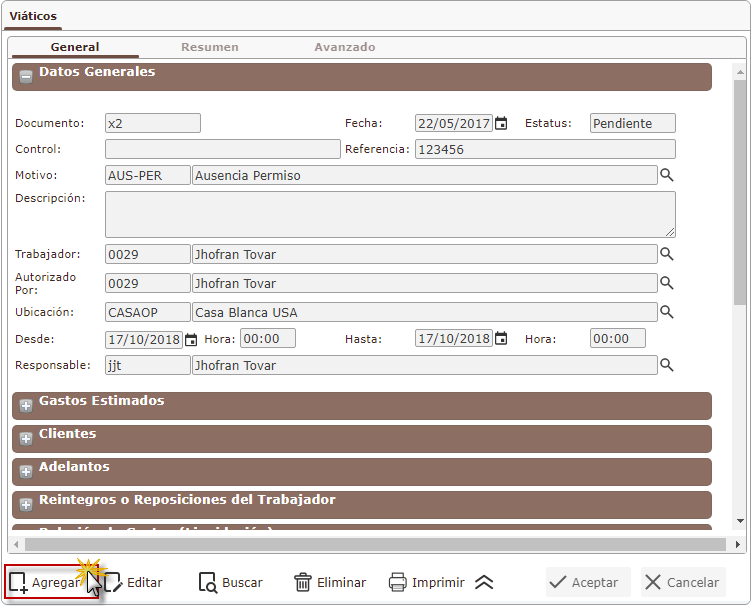Open the Trabajador lookup search icon

coord(667,254)
